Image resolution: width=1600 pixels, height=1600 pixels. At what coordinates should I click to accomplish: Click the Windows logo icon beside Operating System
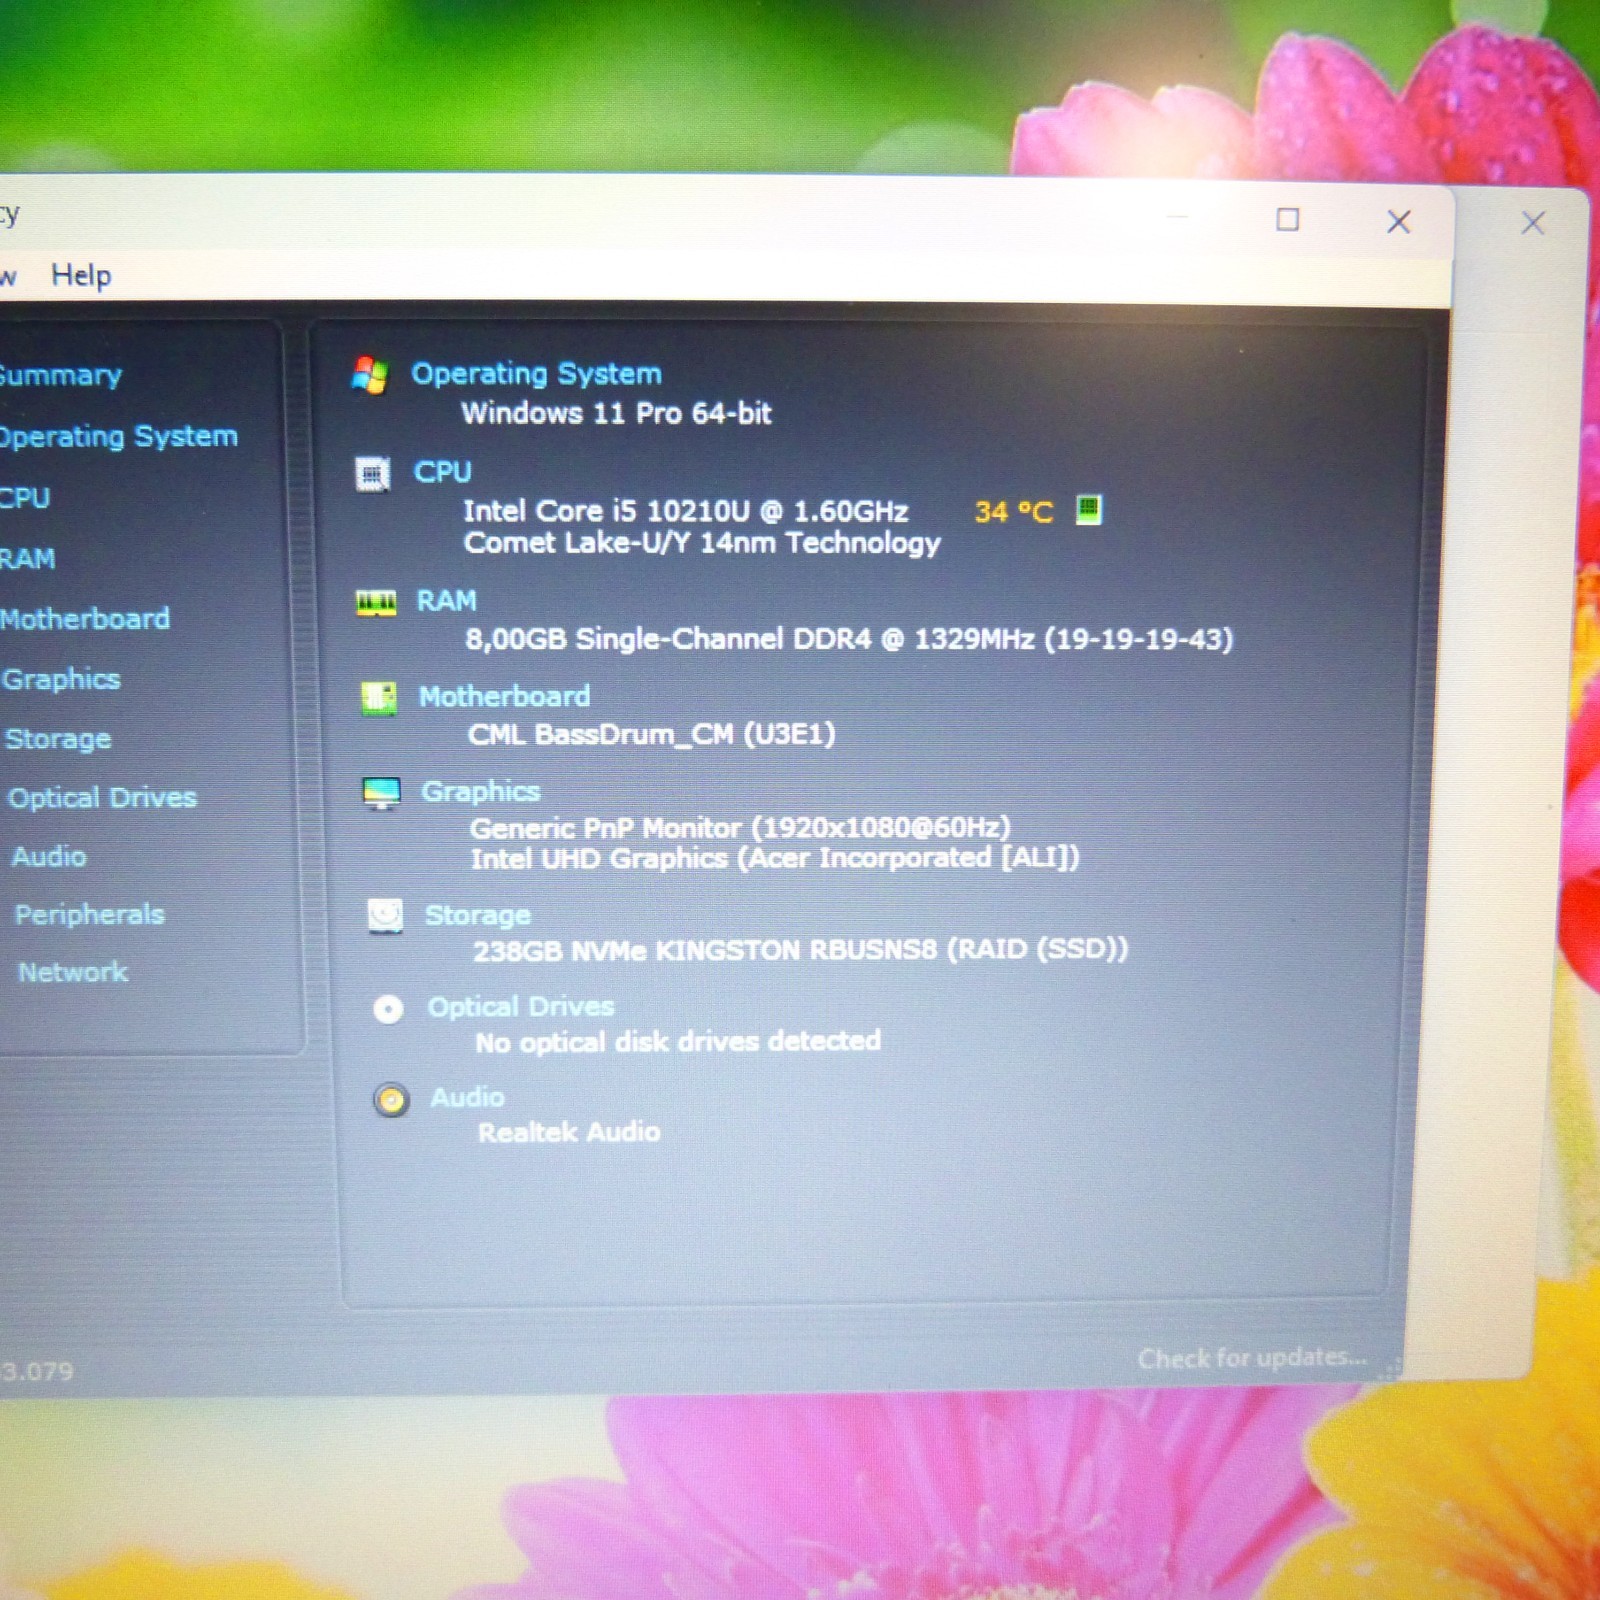tap(370, 375)
